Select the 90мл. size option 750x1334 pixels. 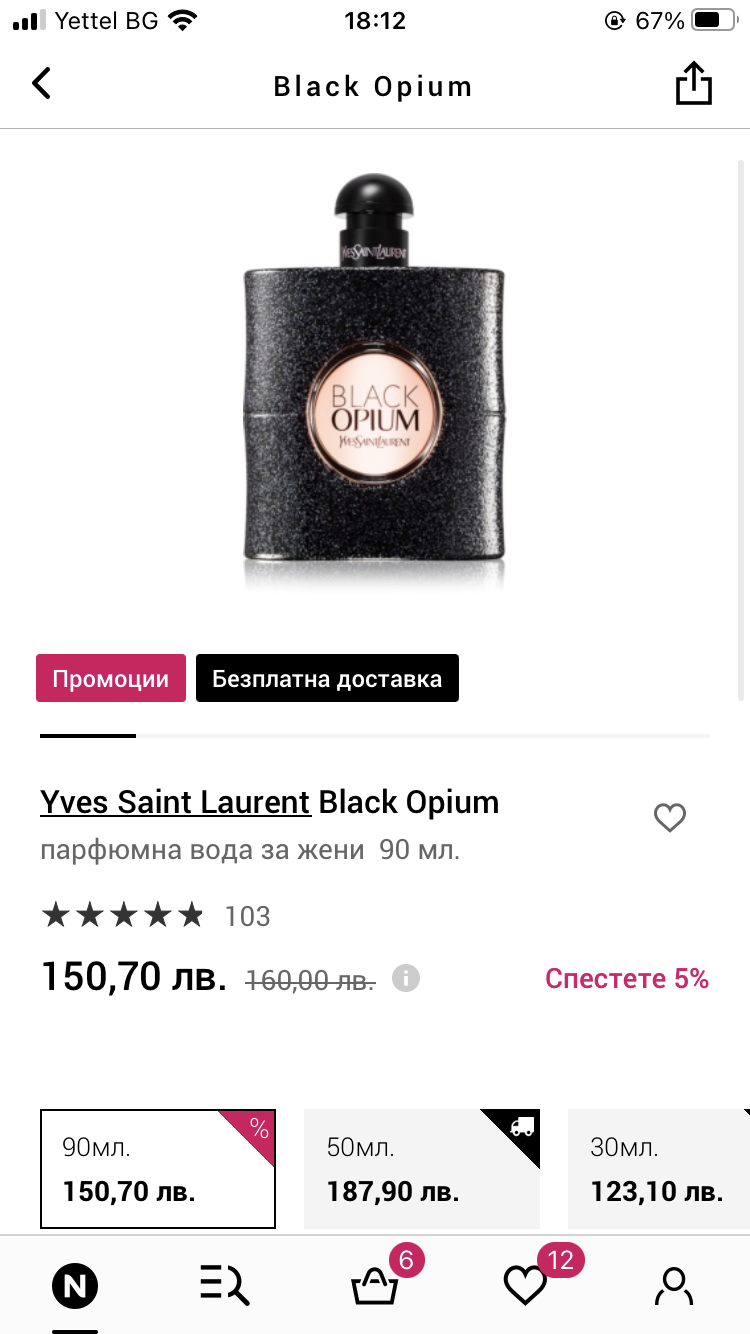158,1168
